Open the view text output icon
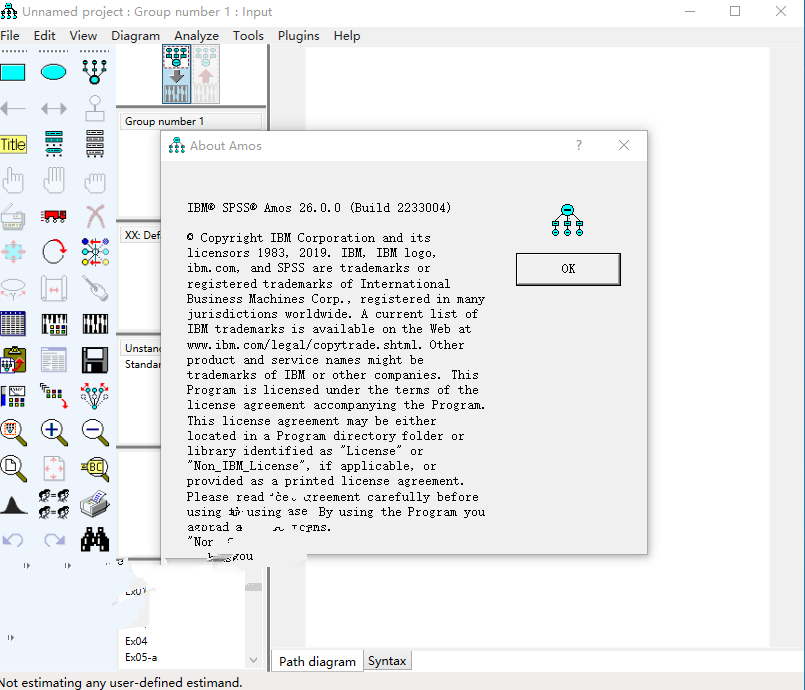Viewport: 805px width, 690px height. (53, 360)
